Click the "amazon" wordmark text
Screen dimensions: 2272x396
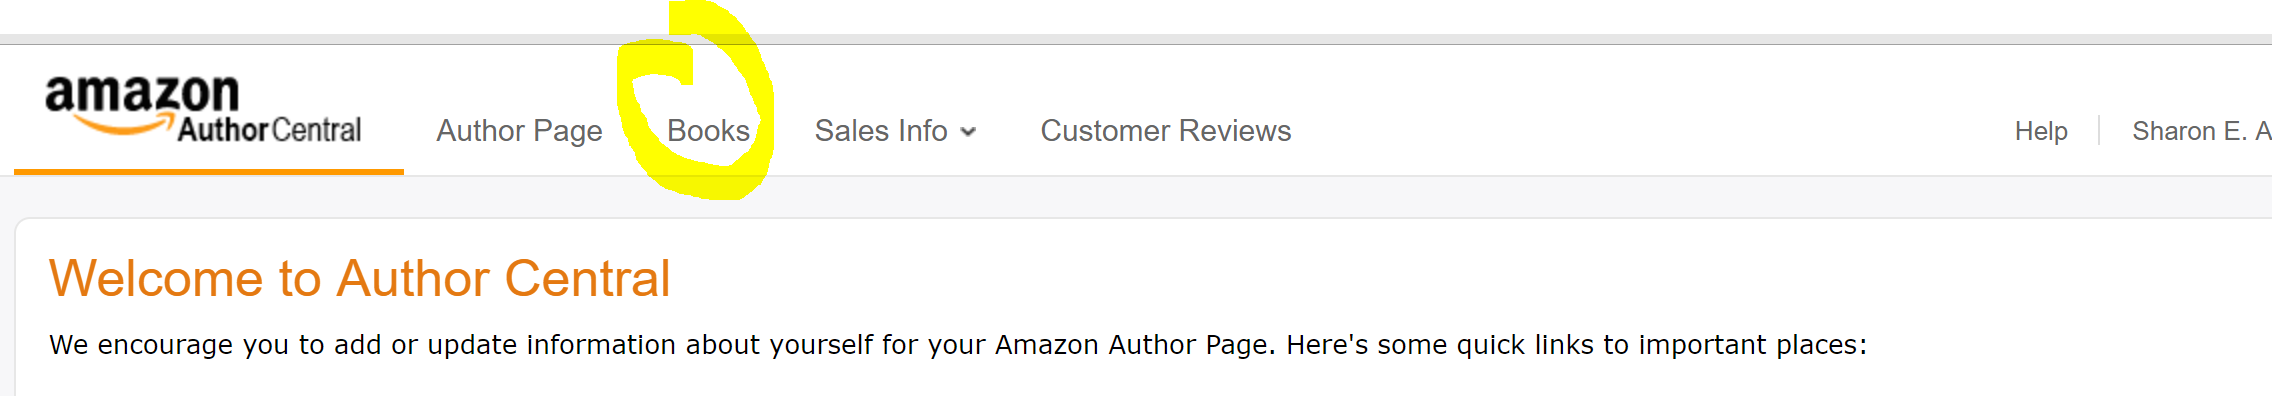(x=142, y=94)
